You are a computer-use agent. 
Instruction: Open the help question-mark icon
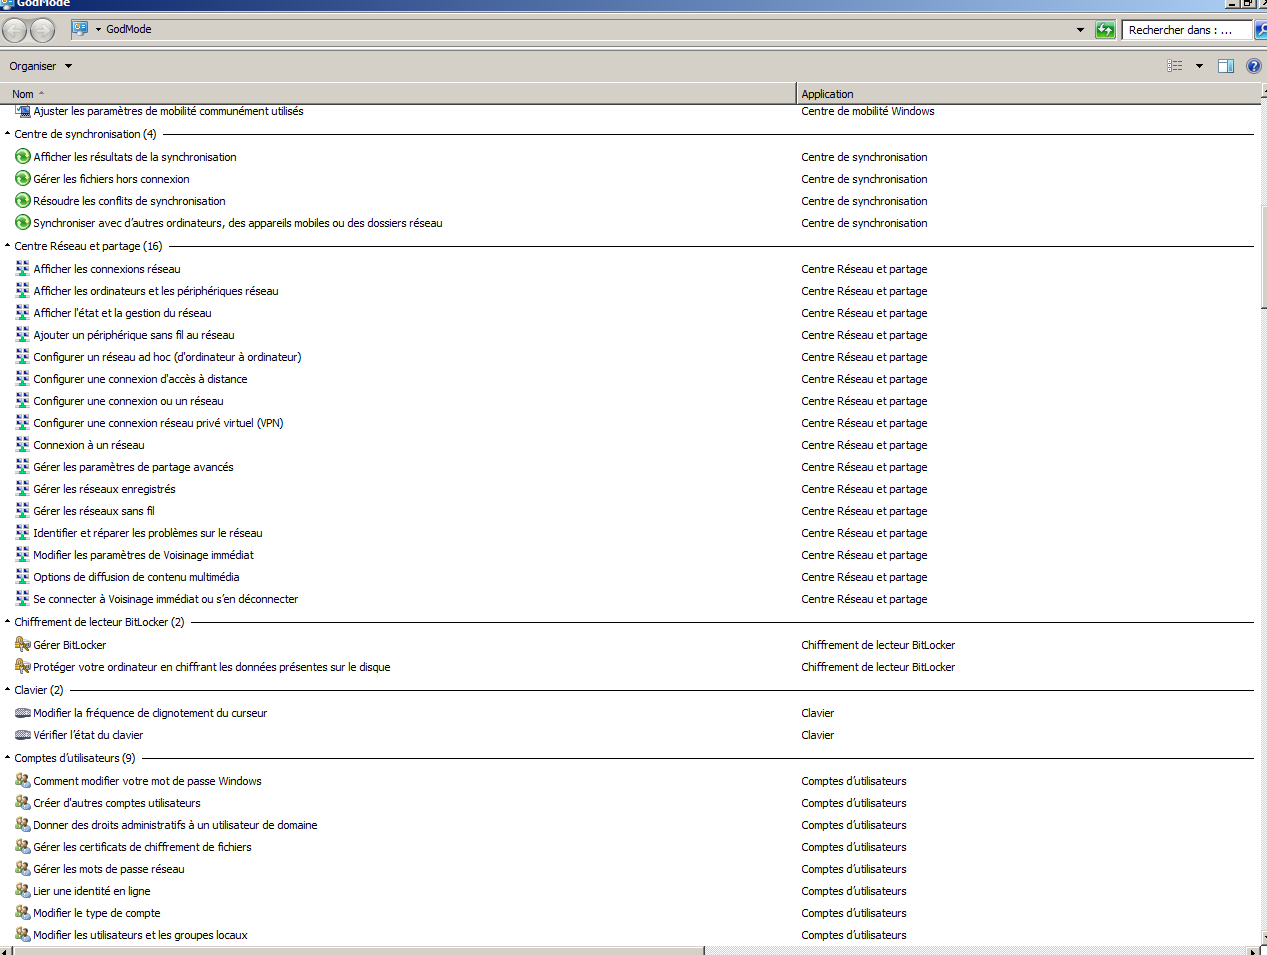point(1253,66)
